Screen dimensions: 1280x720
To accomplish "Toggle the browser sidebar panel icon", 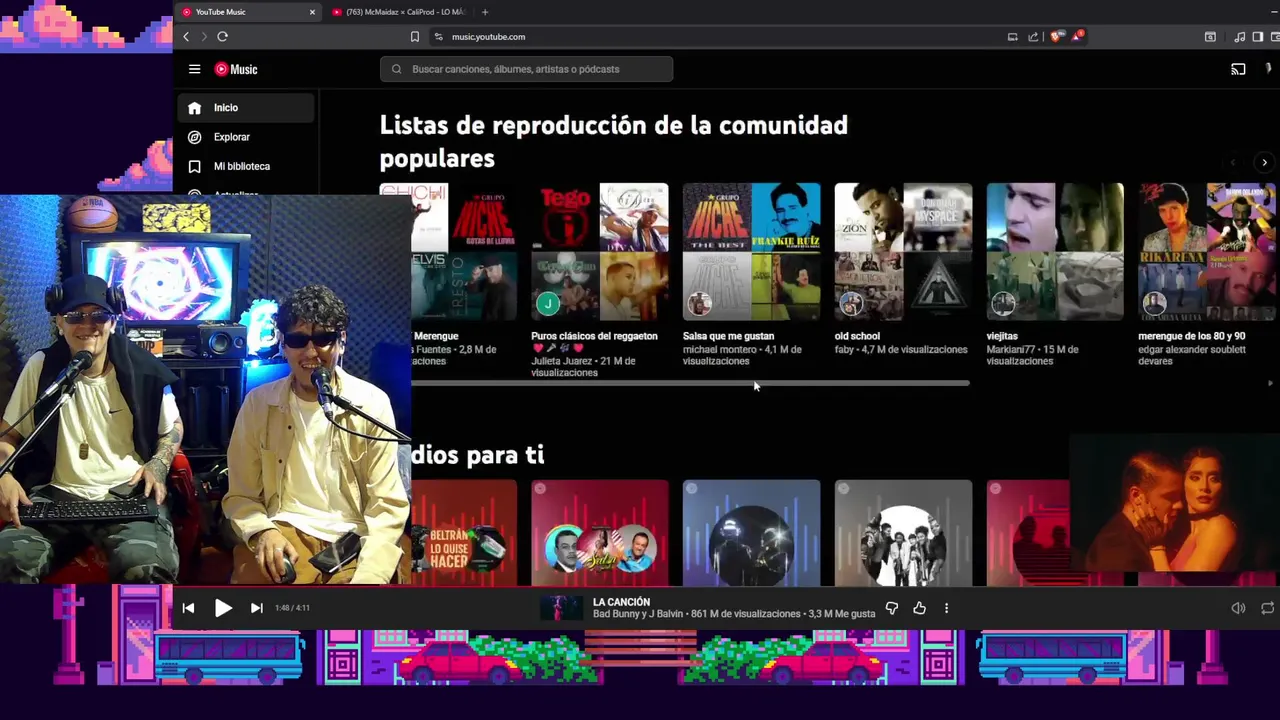I will (x=1258, y=37).
